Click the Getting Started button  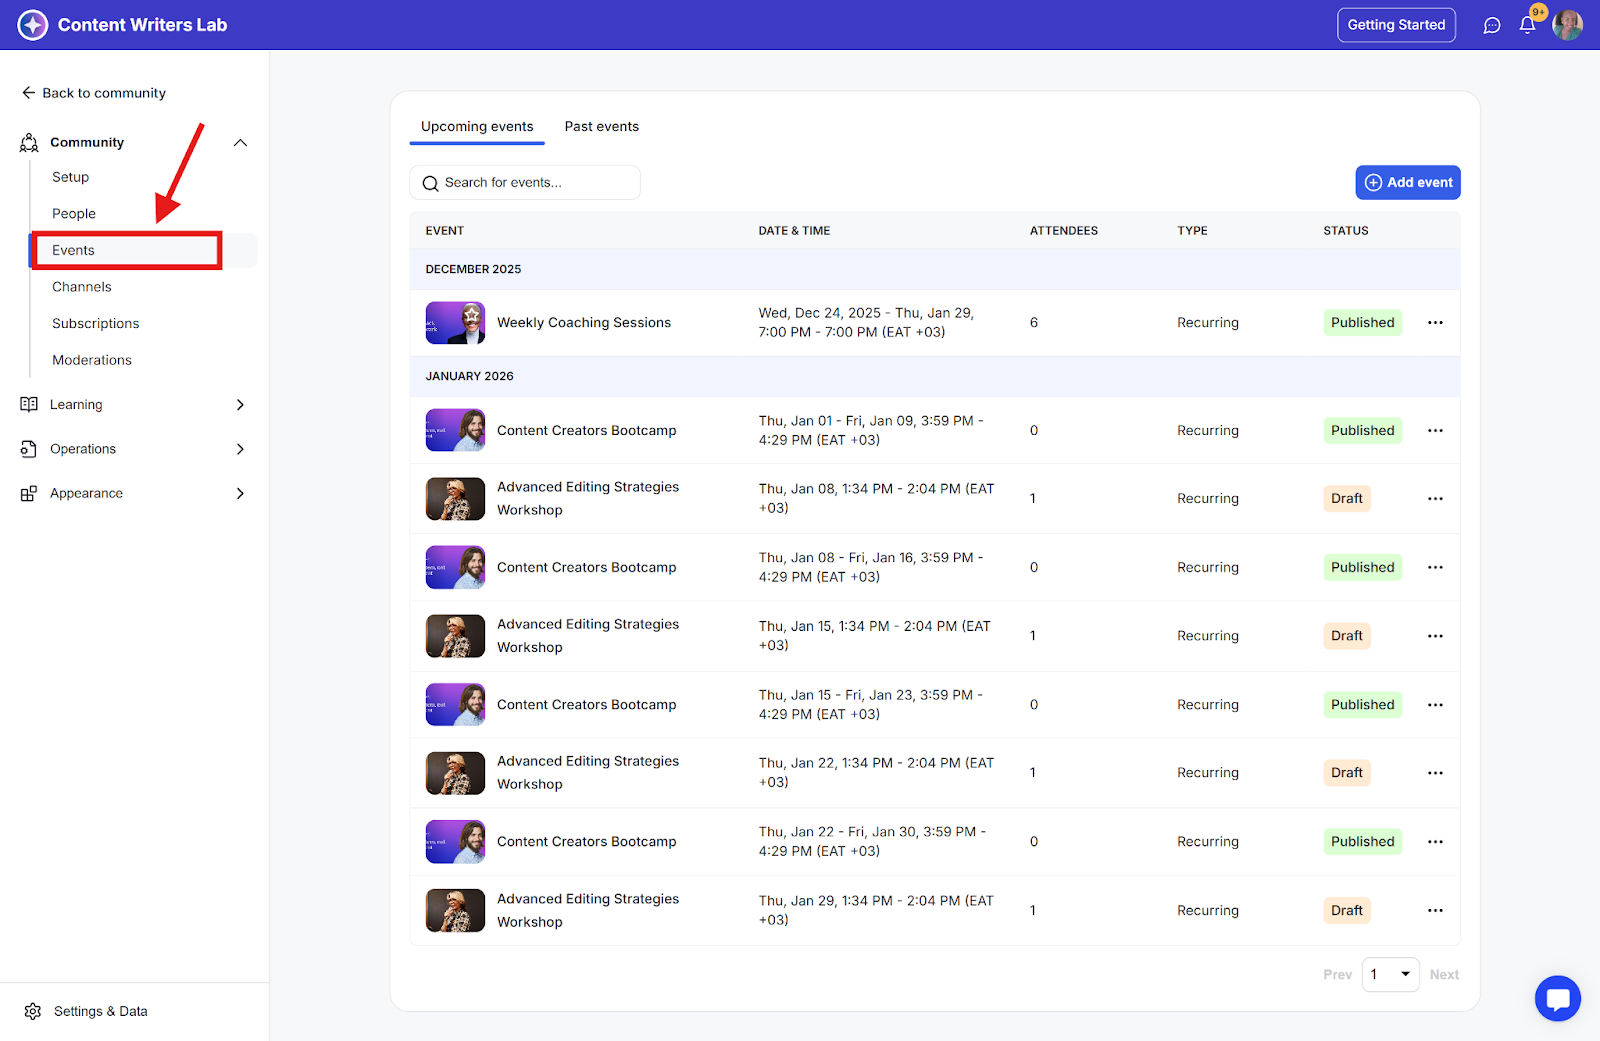(1396, 25)
